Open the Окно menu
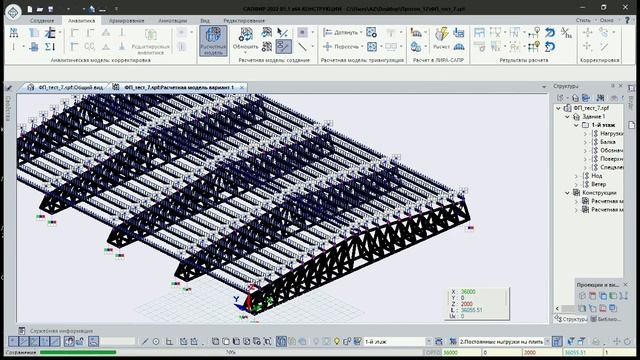Screen dimensions: 640x360 click(607, 20)
